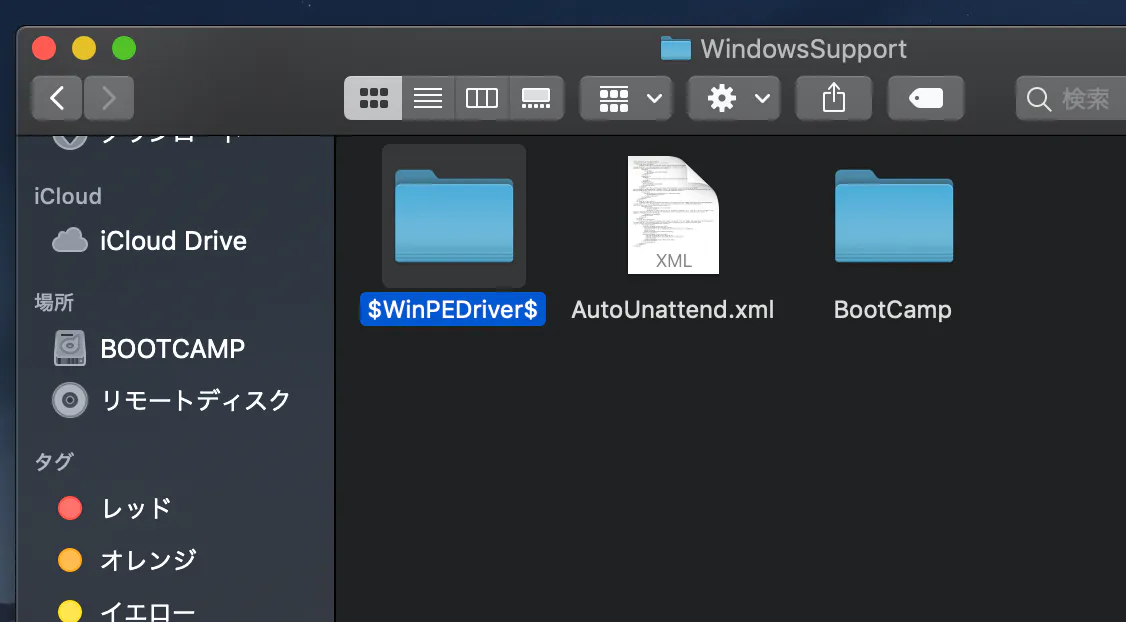Screen dimensions: 1126x622
Task: Select the レッド red tag
Action: coord(115,508)
